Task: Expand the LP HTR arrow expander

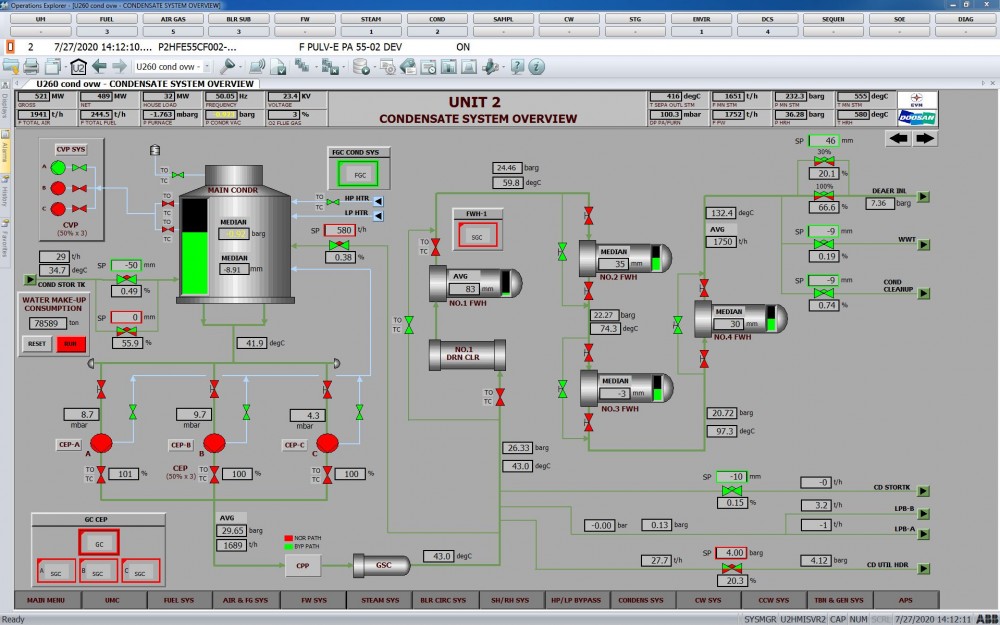Action: click(380, 211)
